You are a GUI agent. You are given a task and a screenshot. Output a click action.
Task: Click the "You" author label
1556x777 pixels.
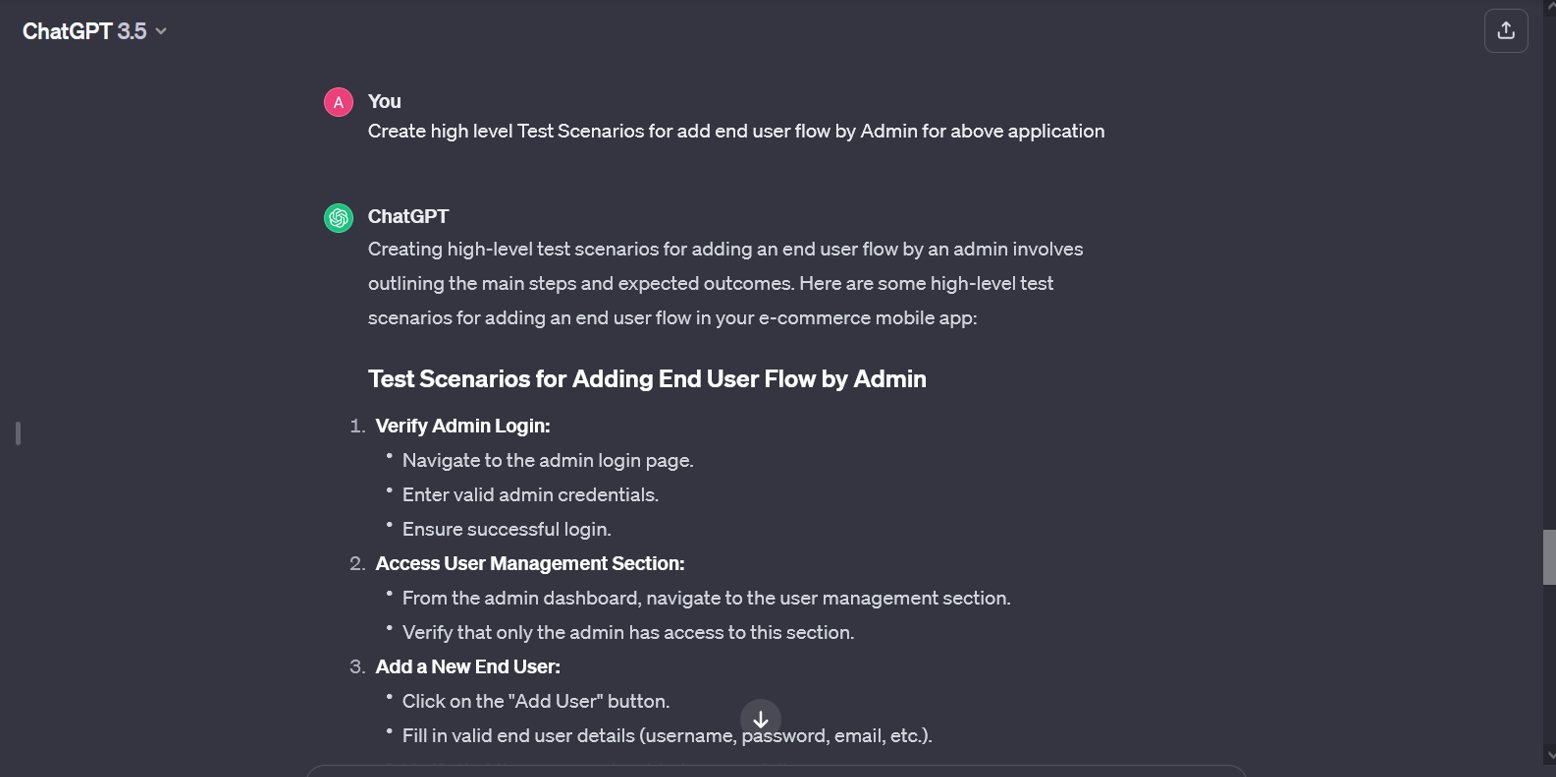click(x=384, y=101)
